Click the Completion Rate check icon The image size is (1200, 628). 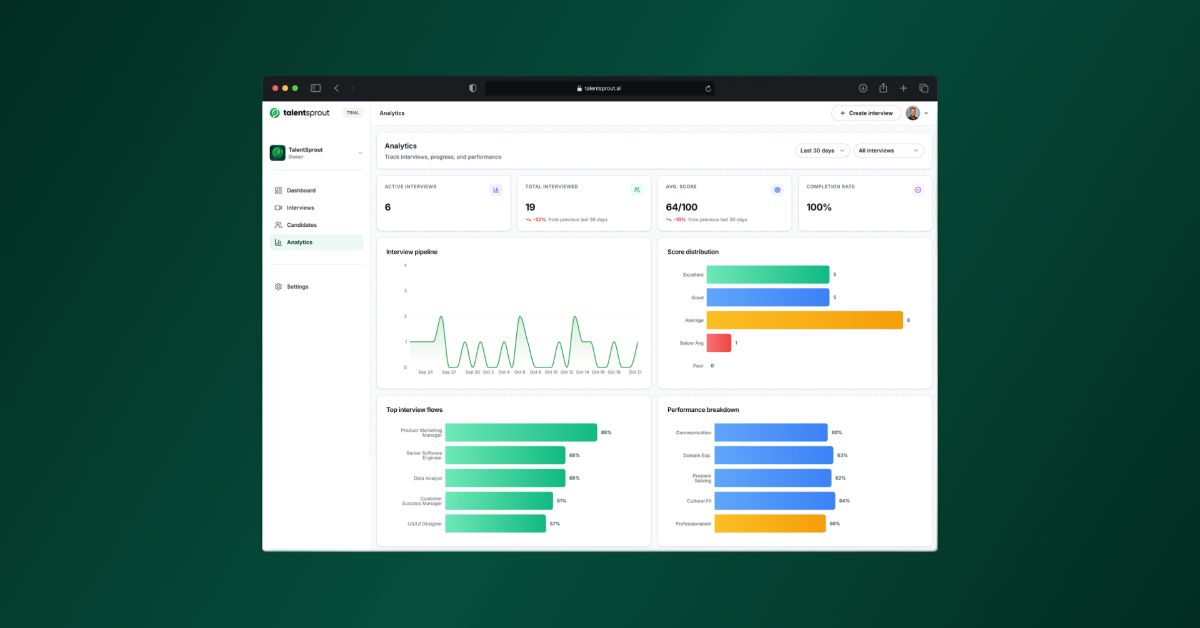click(x=918, y=189)
